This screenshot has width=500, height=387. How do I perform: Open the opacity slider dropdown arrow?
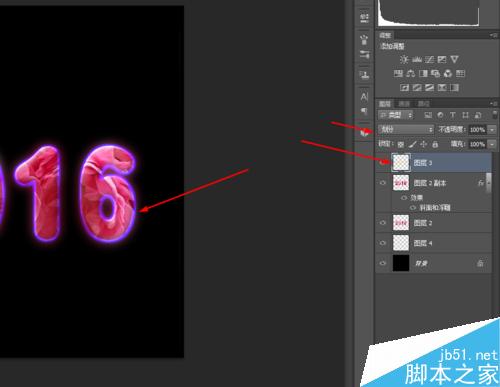492,129
